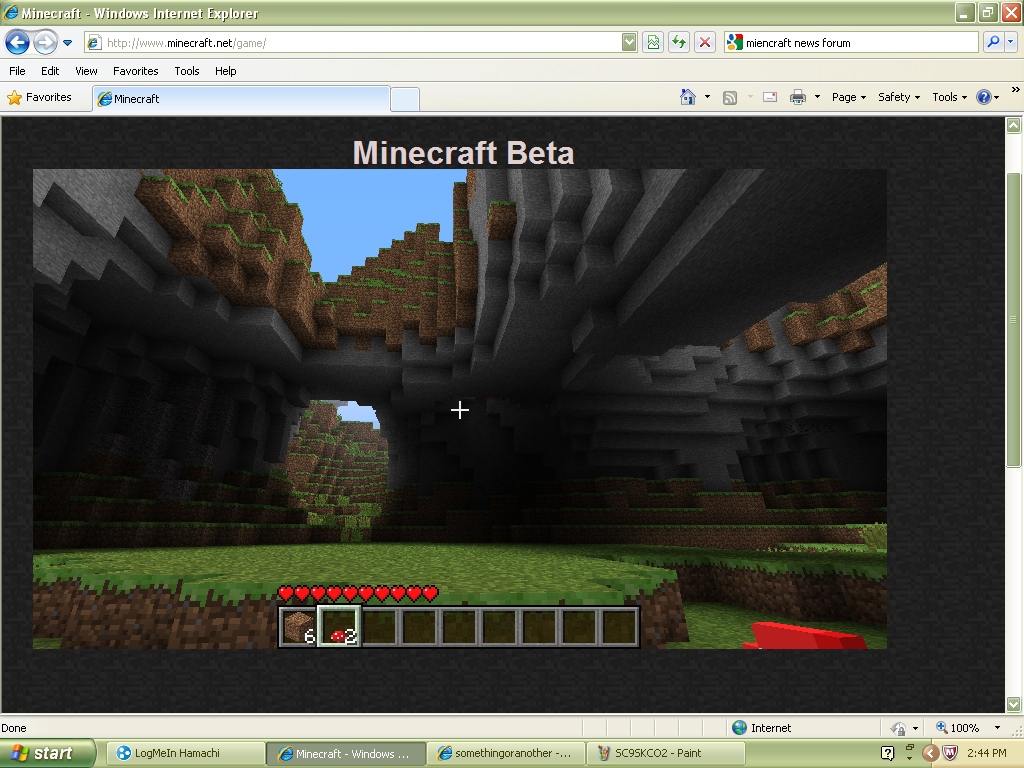Image resolution: width=1024 pixels, height=768 pixels.
Task: Open the File menu
Action: tap(17, 71)
